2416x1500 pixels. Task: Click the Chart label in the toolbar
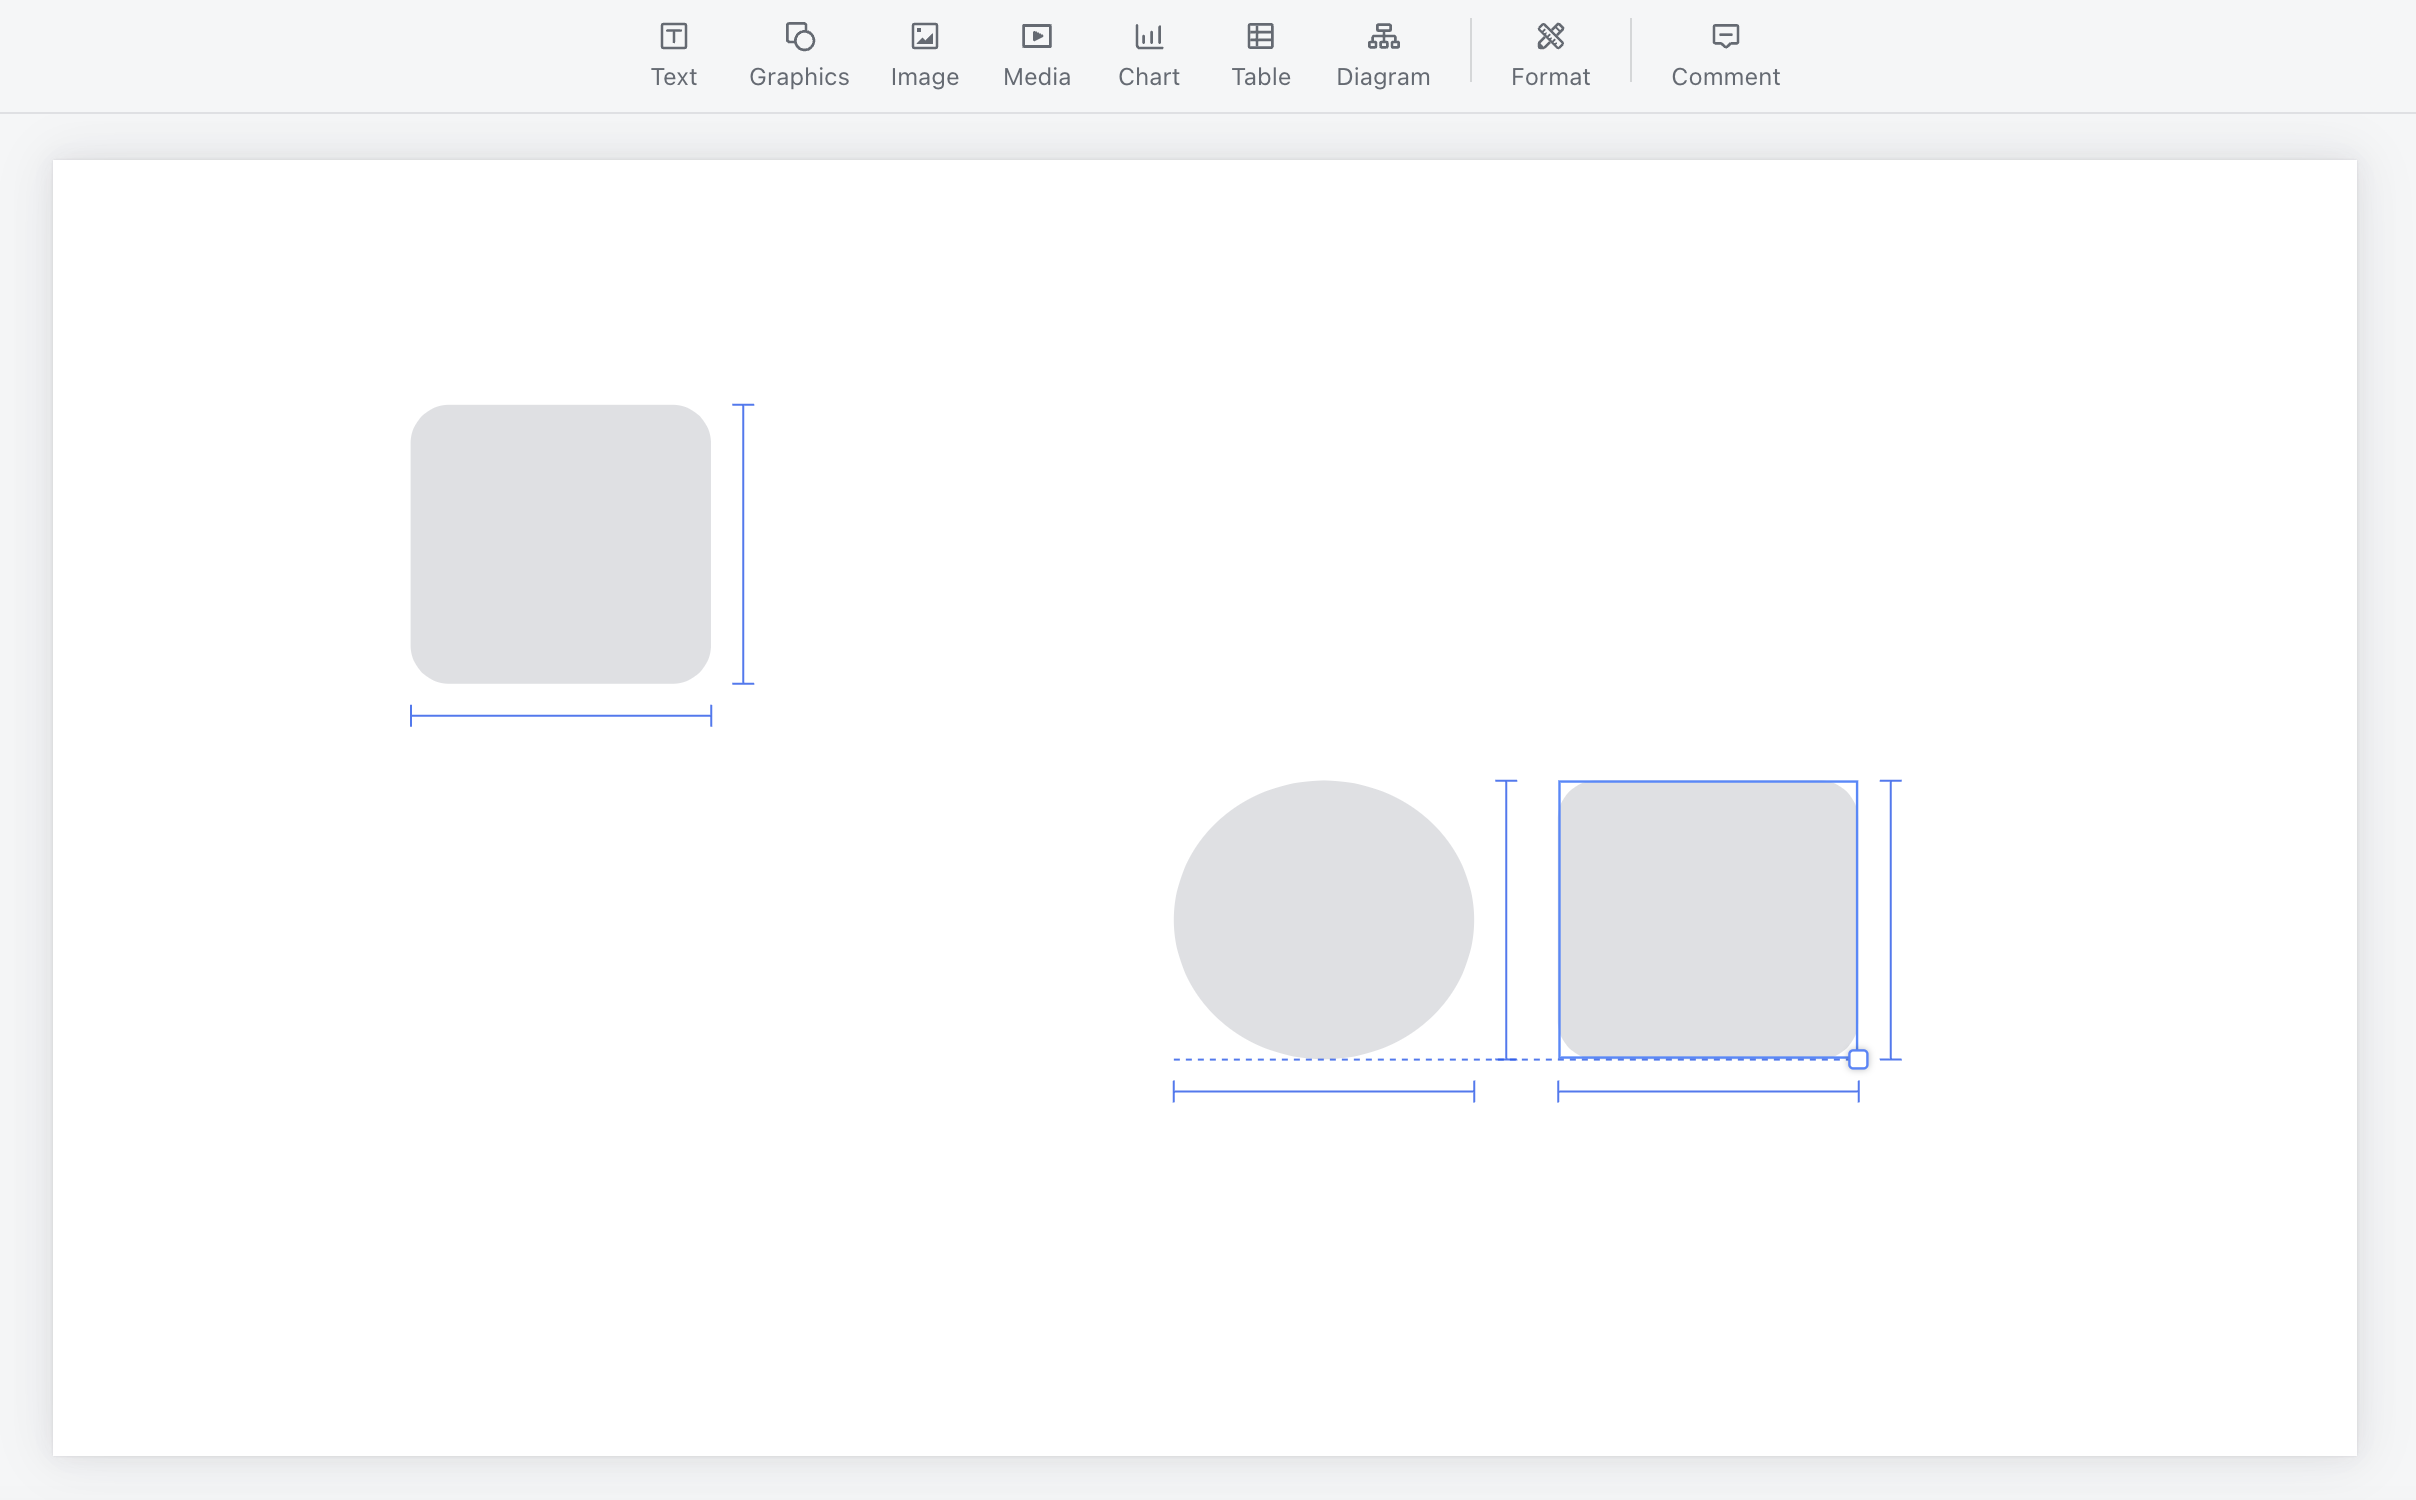[1148, 77]
